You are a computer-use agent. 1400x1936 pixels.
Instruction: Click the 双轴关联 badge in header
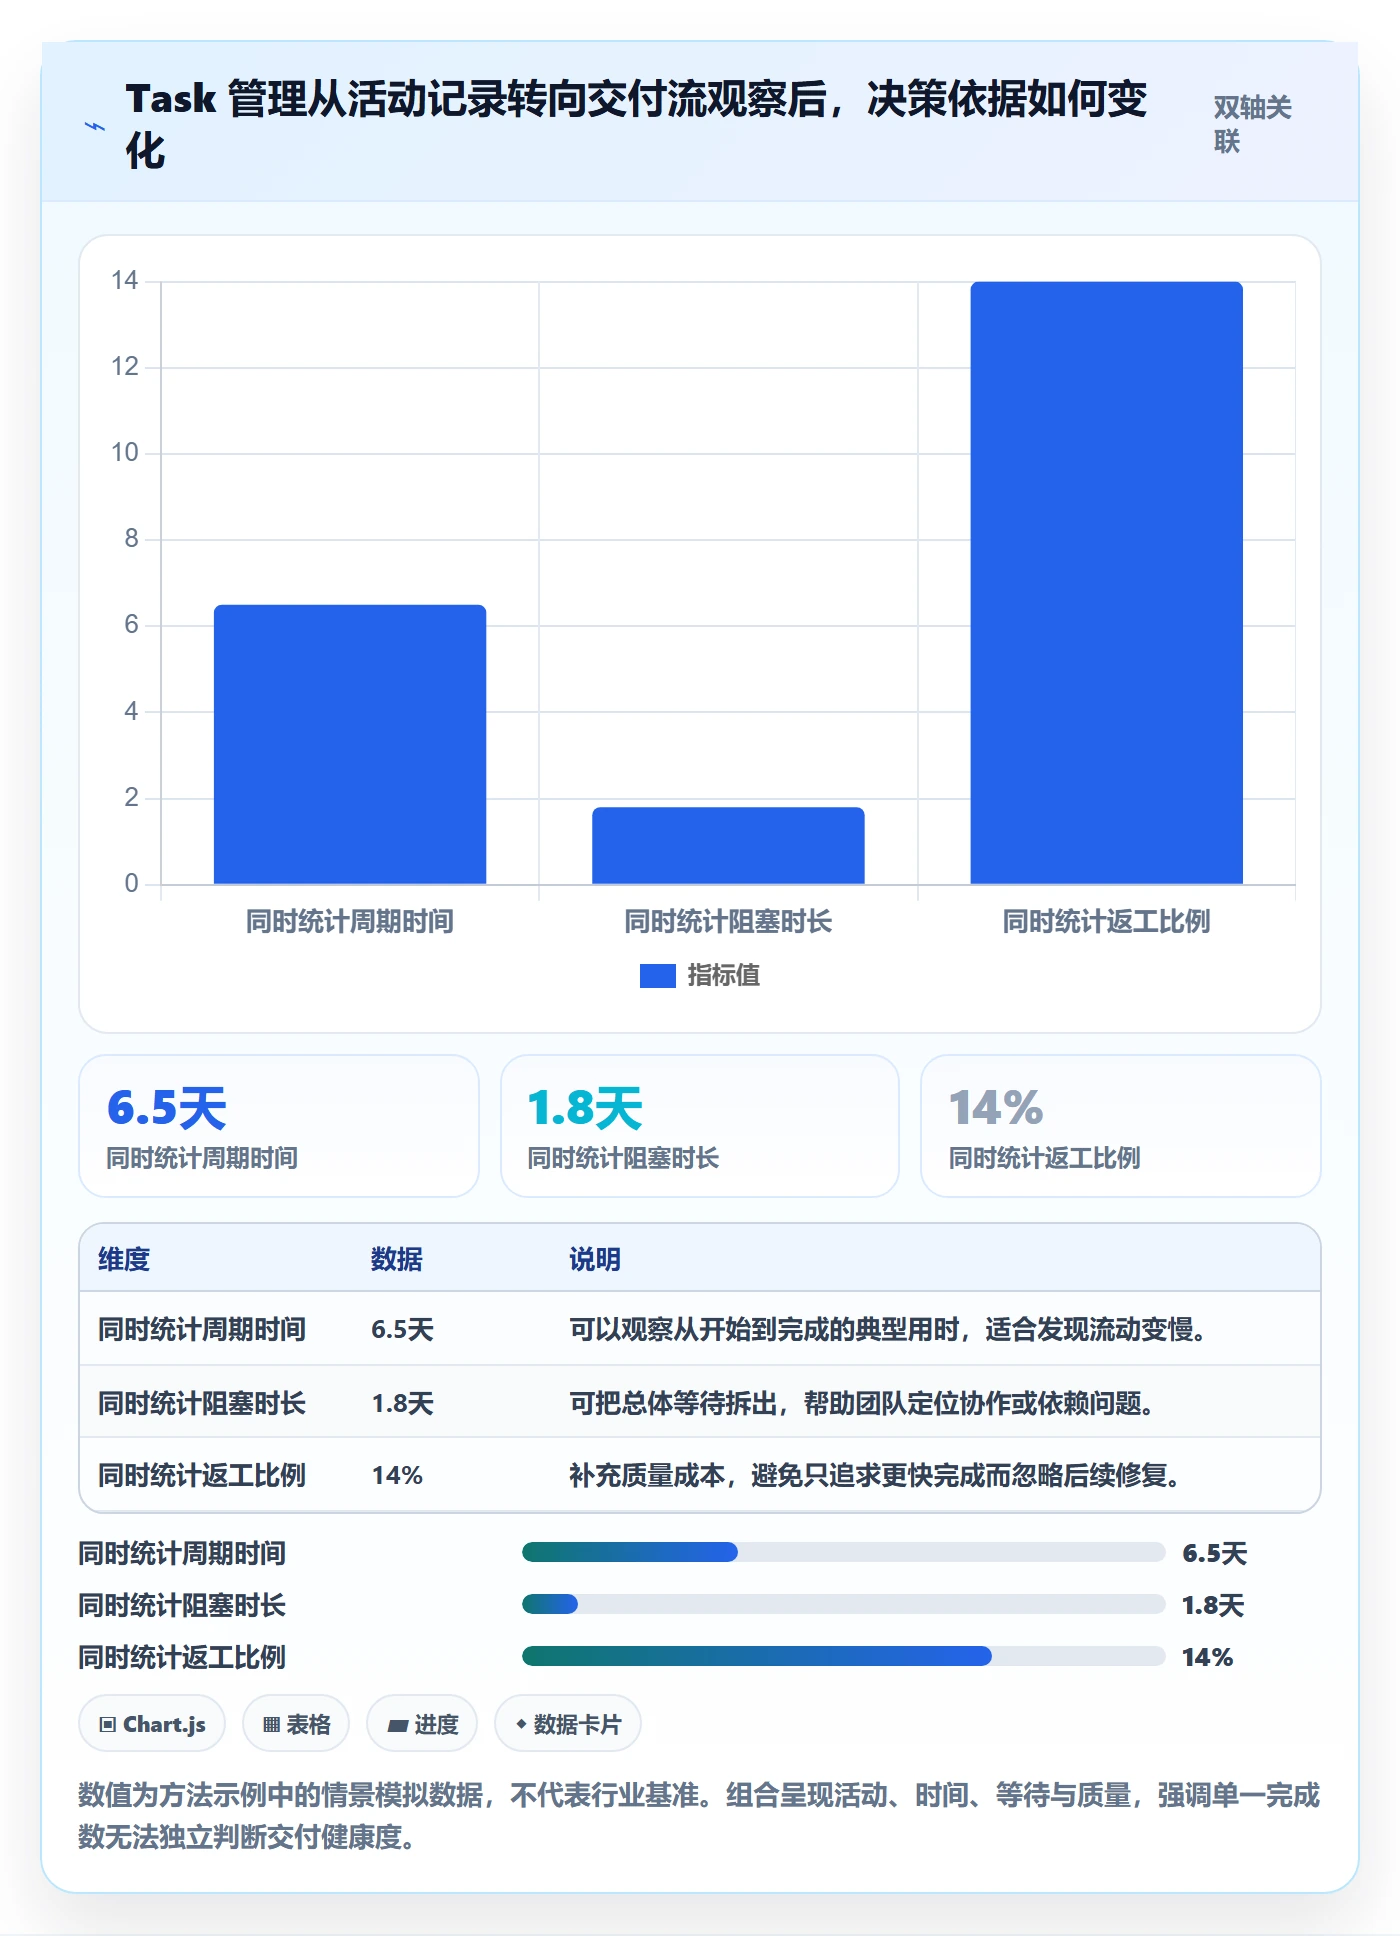point(1252,124)
